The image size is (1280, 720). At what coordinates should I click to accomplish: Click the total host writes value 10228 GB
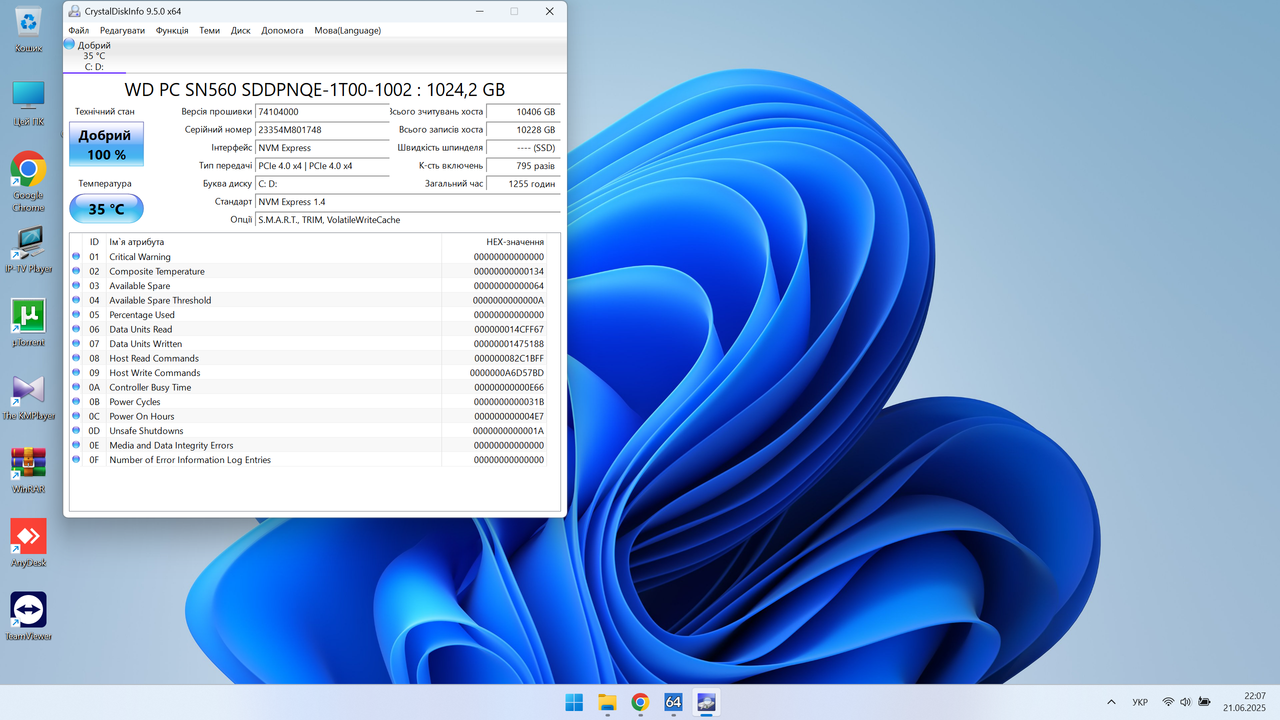click(523, 130)
